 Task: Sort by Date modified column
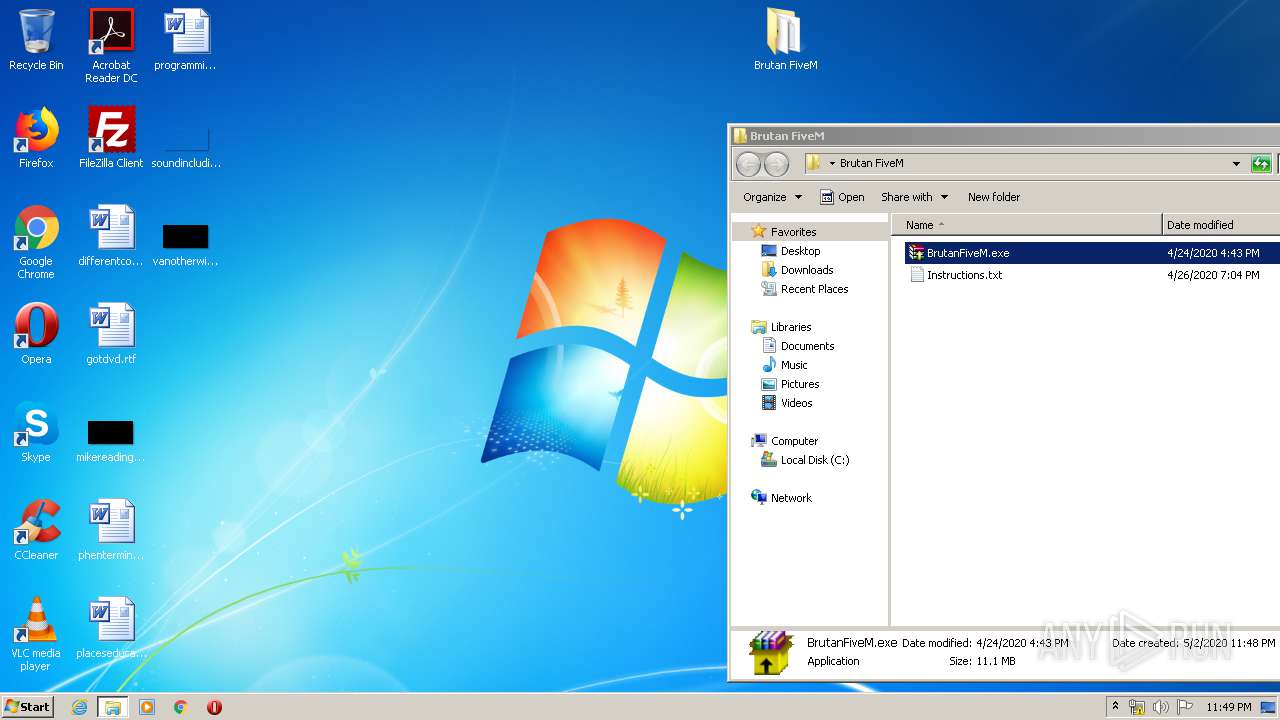(1221, 225)
